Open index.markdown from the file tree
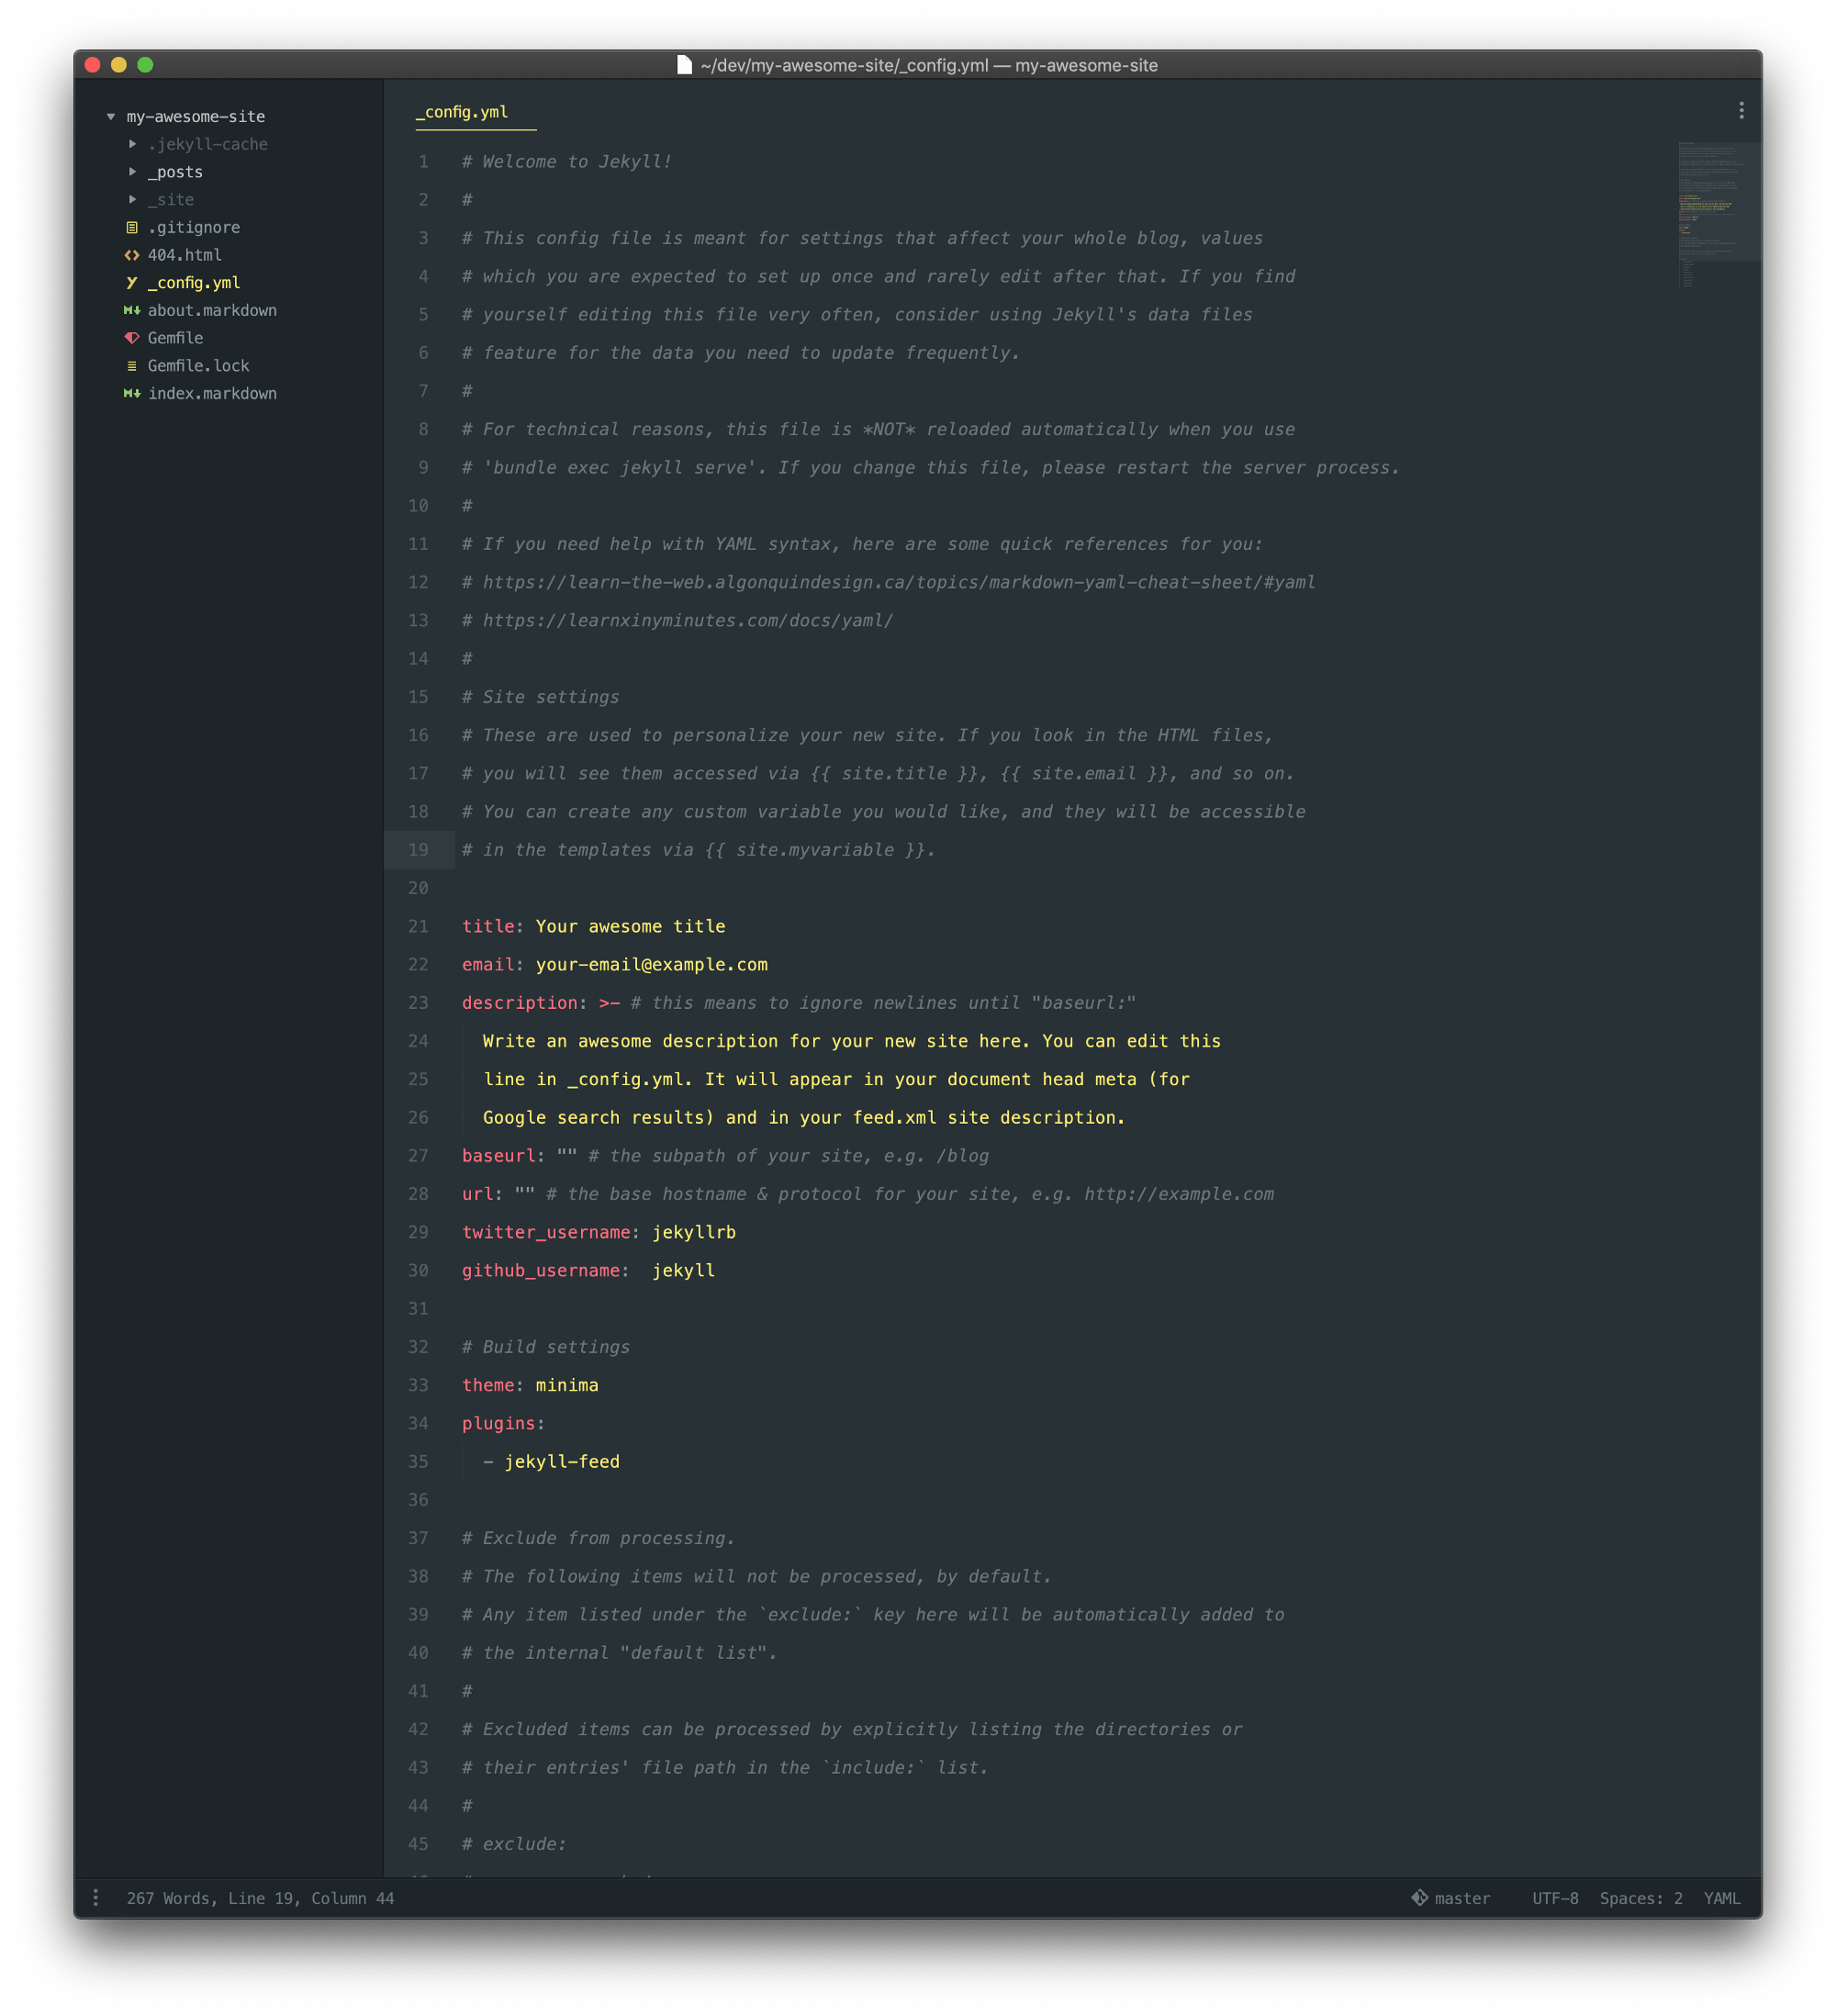 [212, 393]
